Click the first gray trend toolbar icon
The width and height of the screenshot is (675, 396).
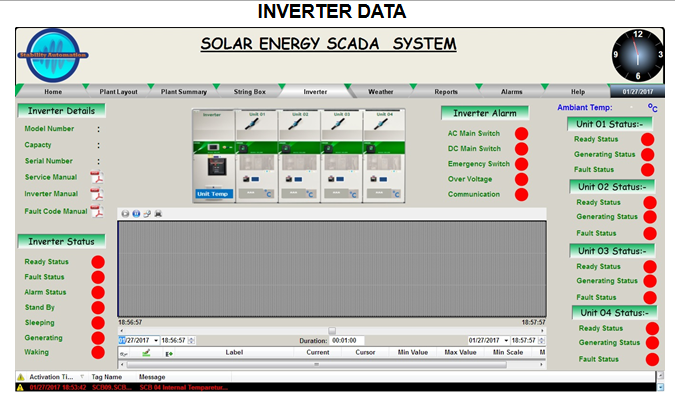click(x=125, y=213)
